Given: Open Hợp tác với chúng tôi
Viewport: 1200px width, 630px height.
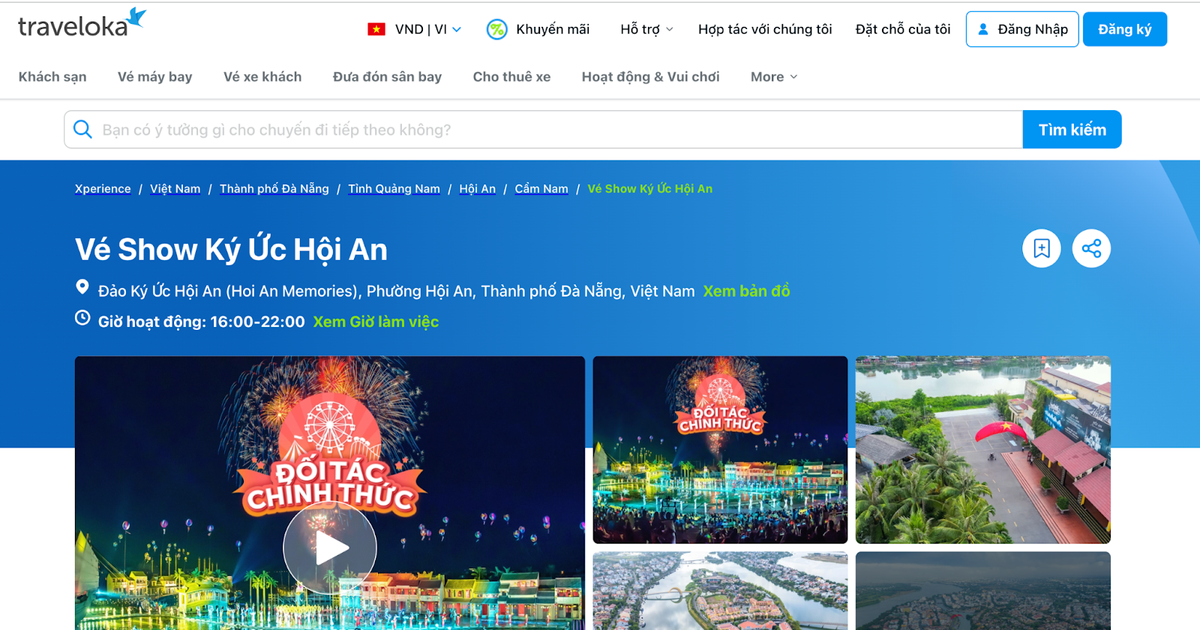Looking at the screenshot, I should pos(765,29).
